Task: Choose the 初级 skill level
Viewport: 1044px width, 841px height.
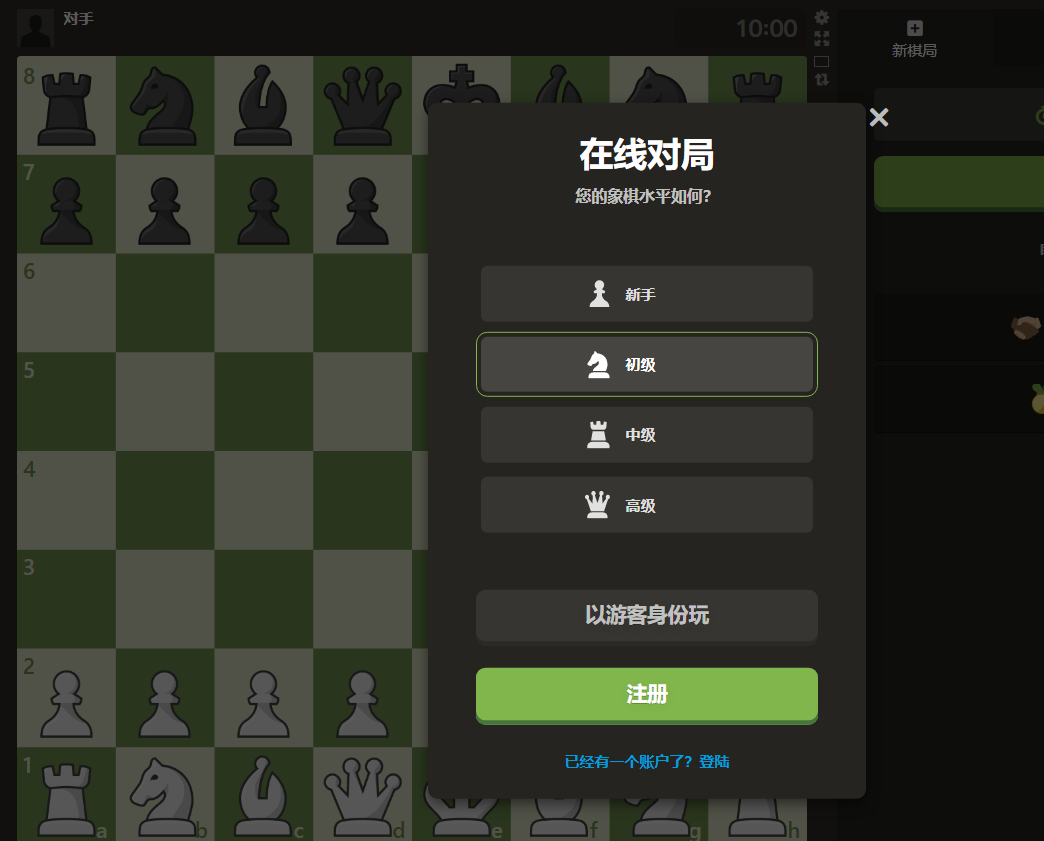Action: [647, 364]
